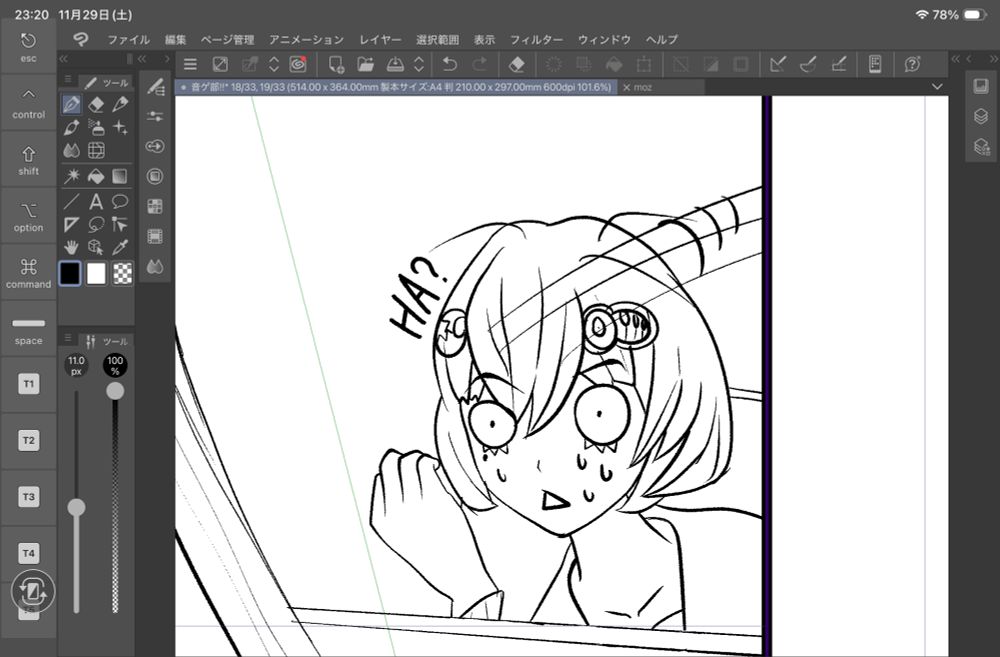Open the Layer palette stack icon on right dock
This screenshot has width=1000, height=657.
(981, 116)
